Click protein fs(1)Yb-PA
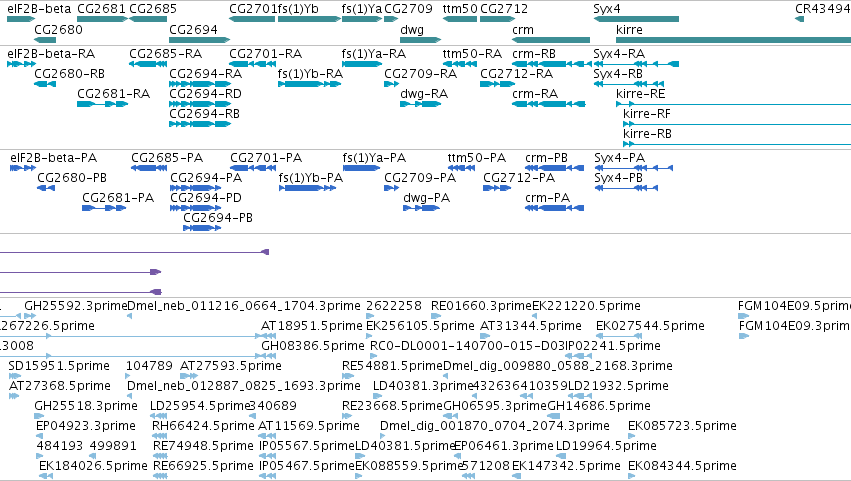851x481 pixels. click(311, 179)
